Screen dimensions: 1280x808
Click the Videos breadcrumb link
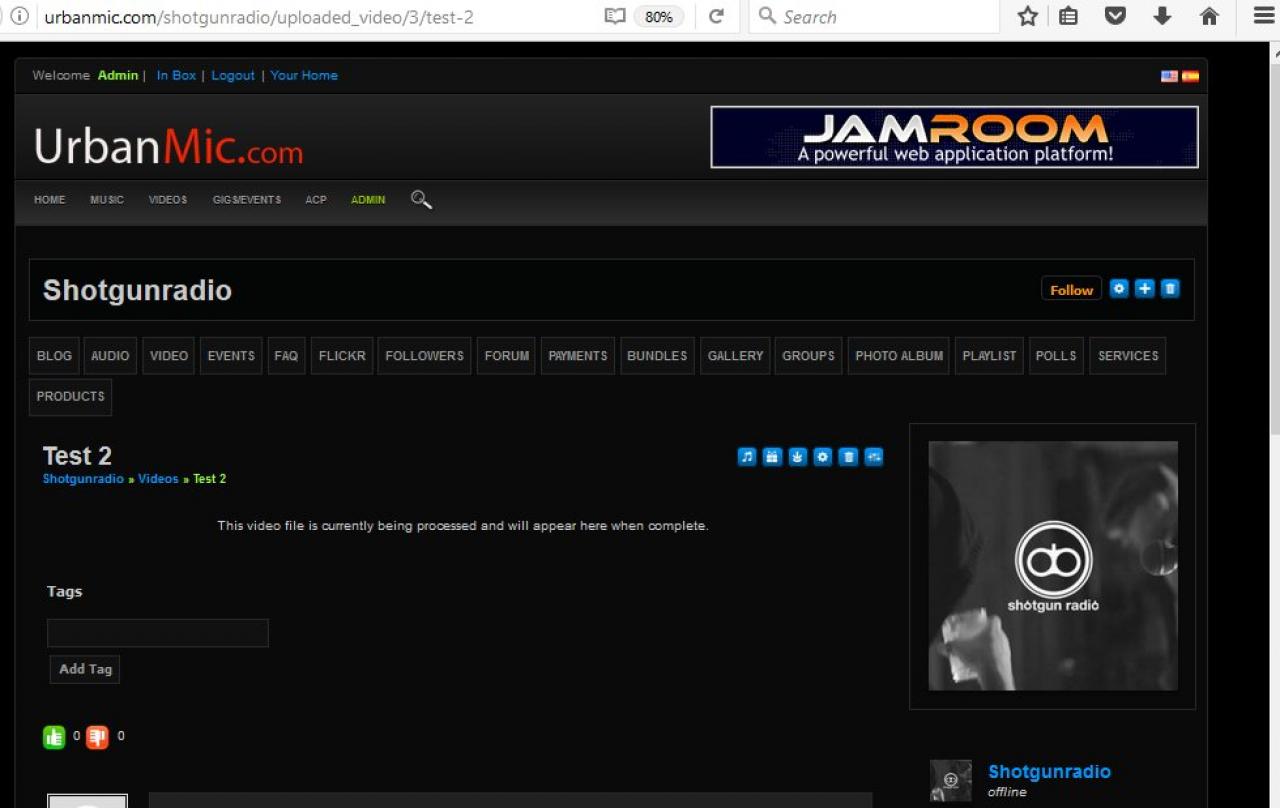tap(158, 479)
